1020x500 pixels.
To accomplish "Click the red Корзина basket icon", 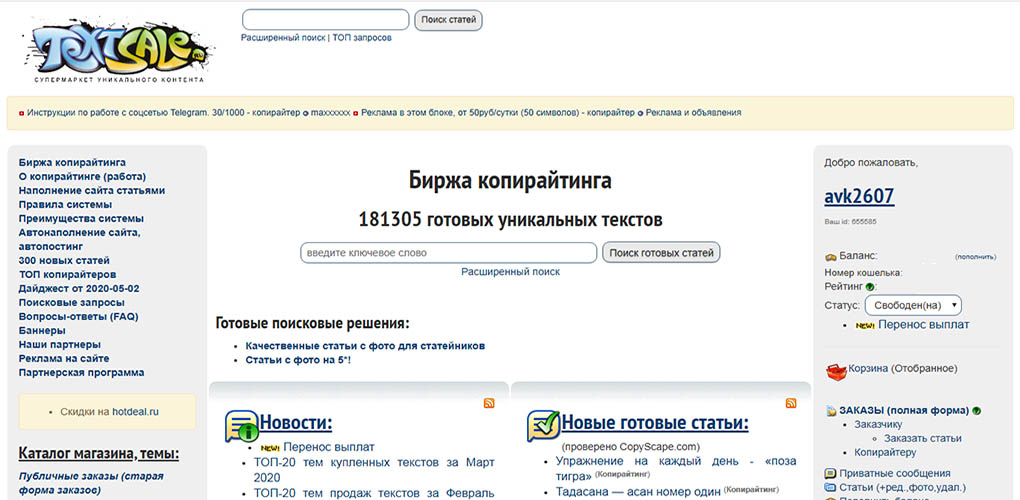I will click(836, 371).
